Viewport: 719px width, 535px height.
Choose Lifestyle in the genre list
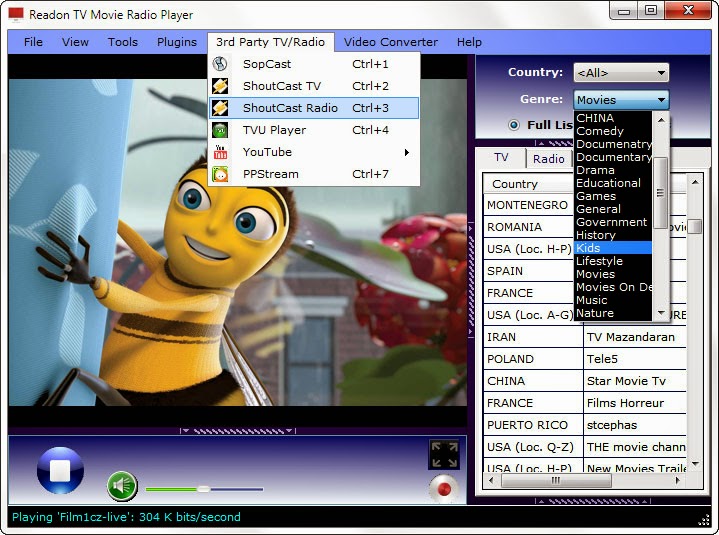tap(613, 261)
